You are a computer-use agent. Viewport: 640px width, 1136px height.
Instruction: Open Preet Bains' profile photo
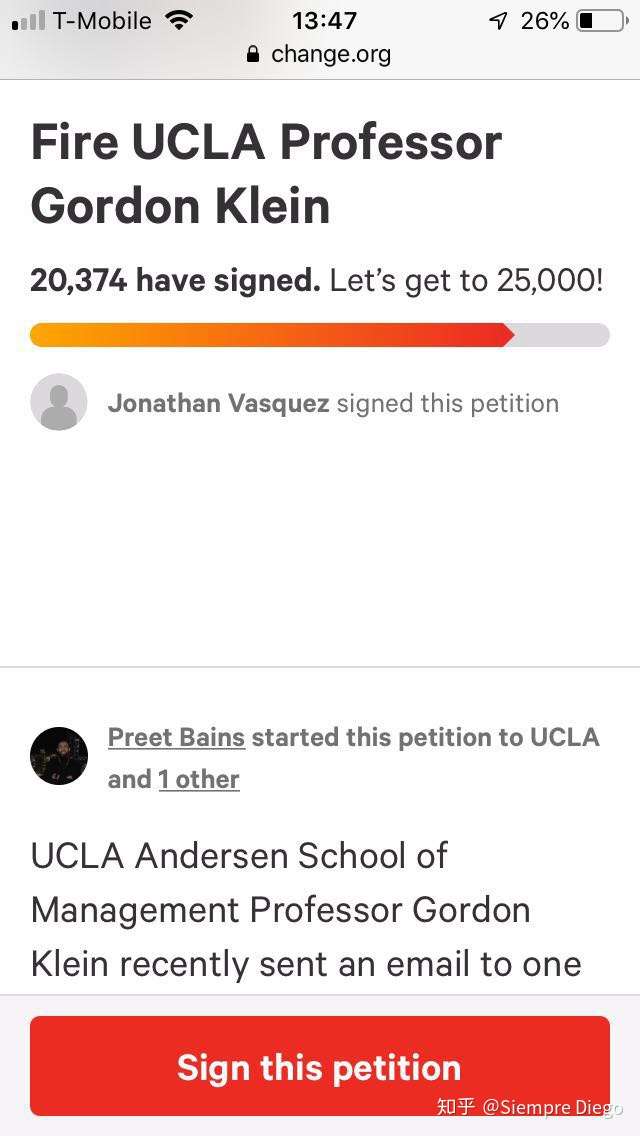point(59,756)
